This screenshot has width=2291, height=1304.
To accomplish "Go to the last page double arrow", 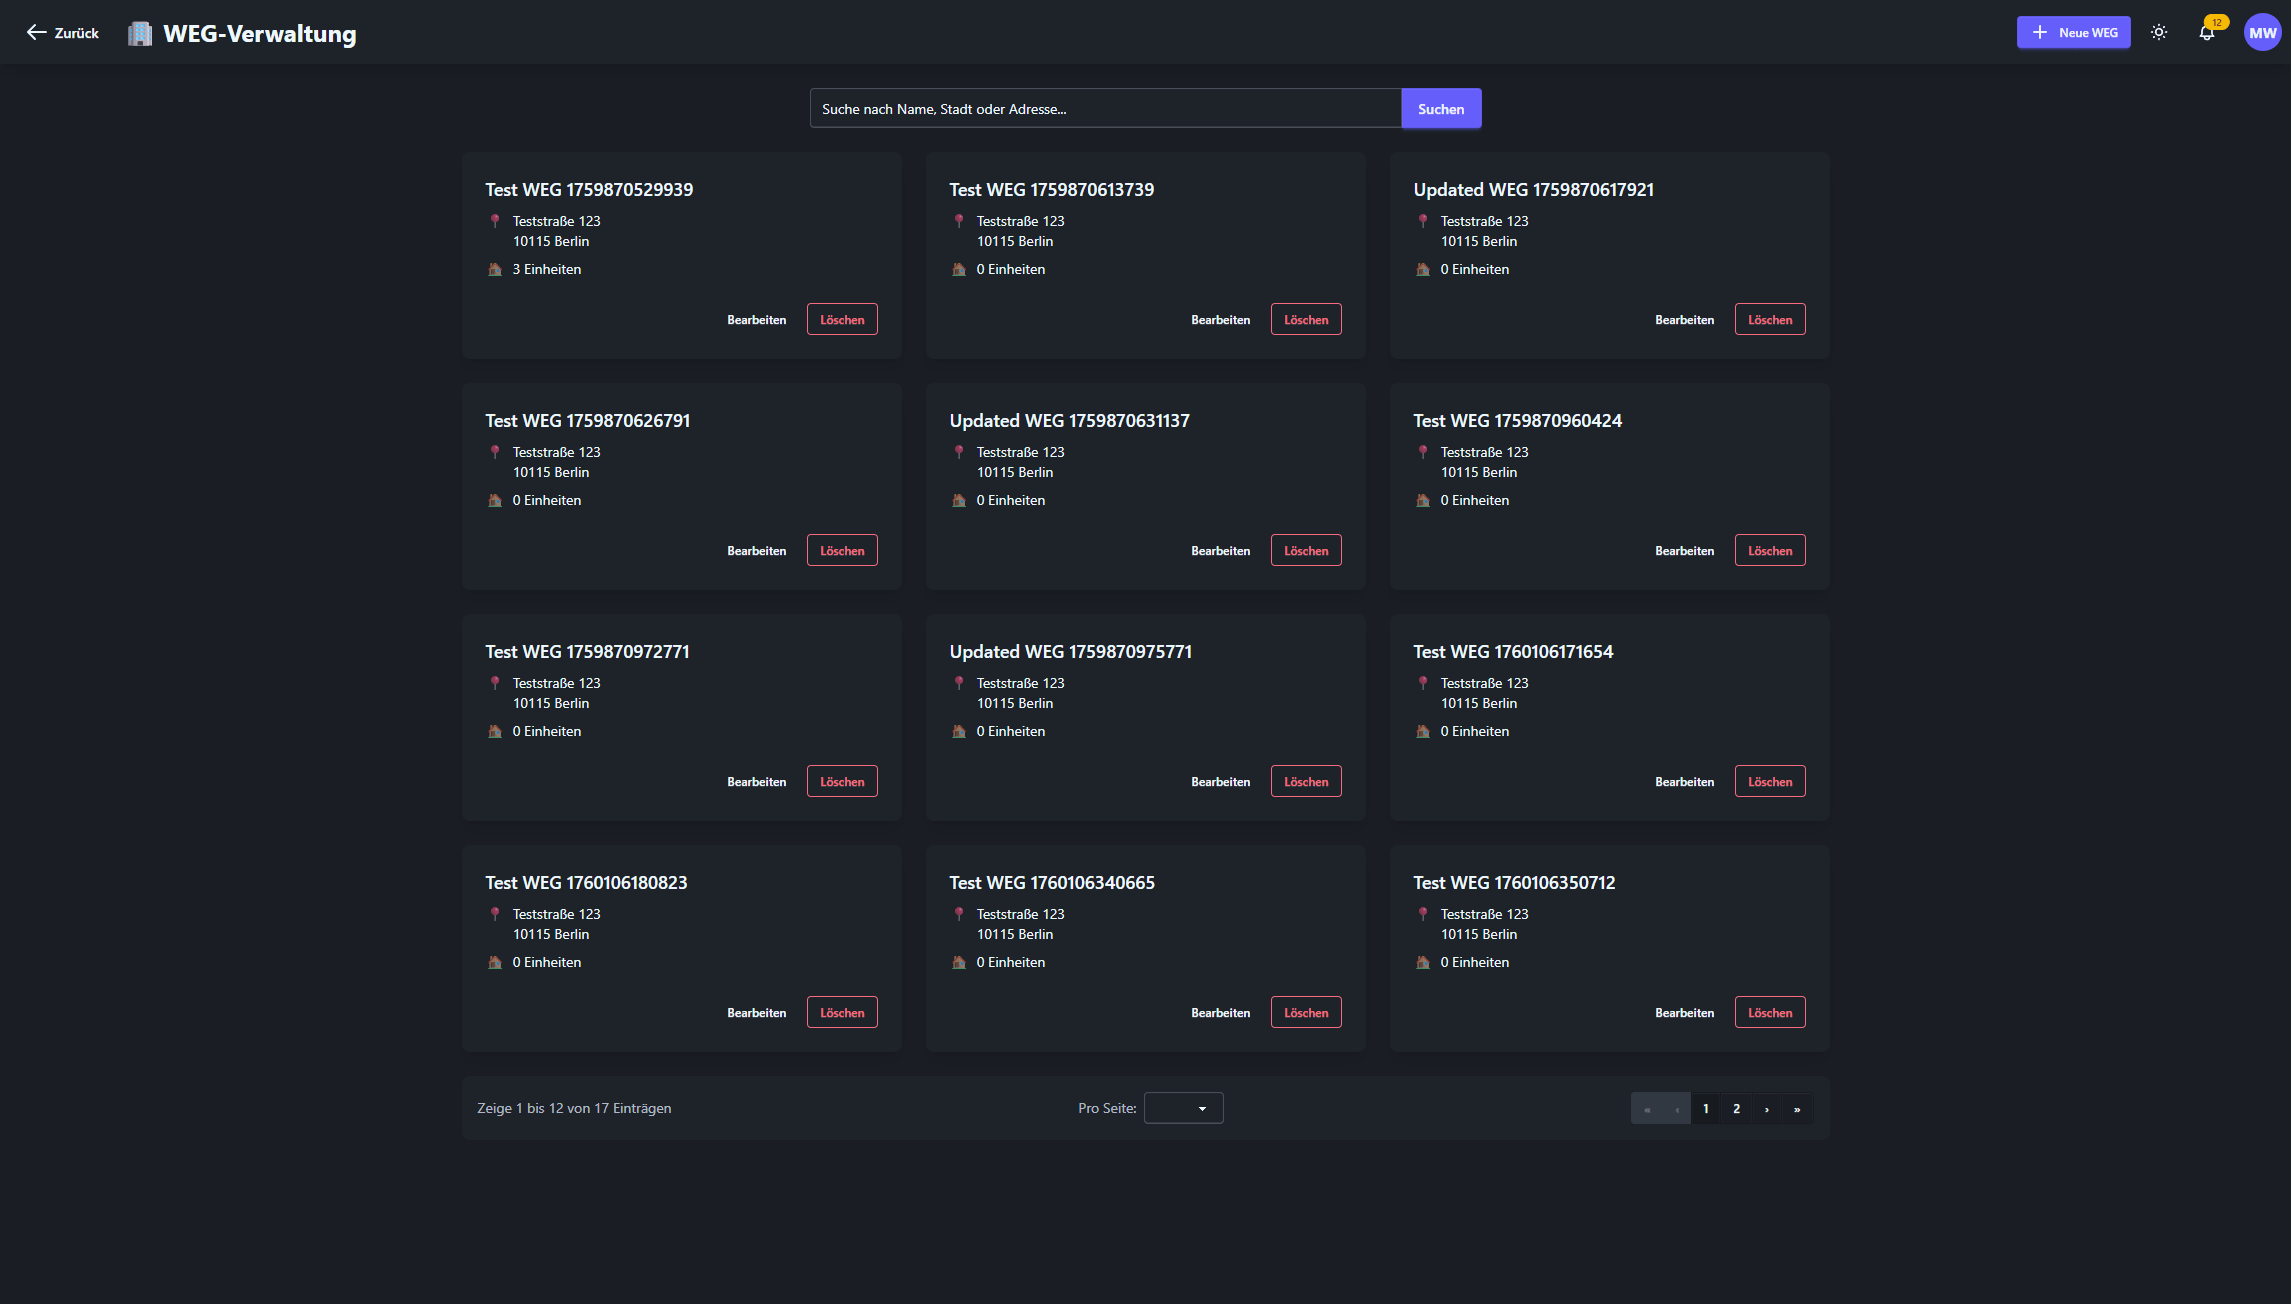I will [1797, 1109].
